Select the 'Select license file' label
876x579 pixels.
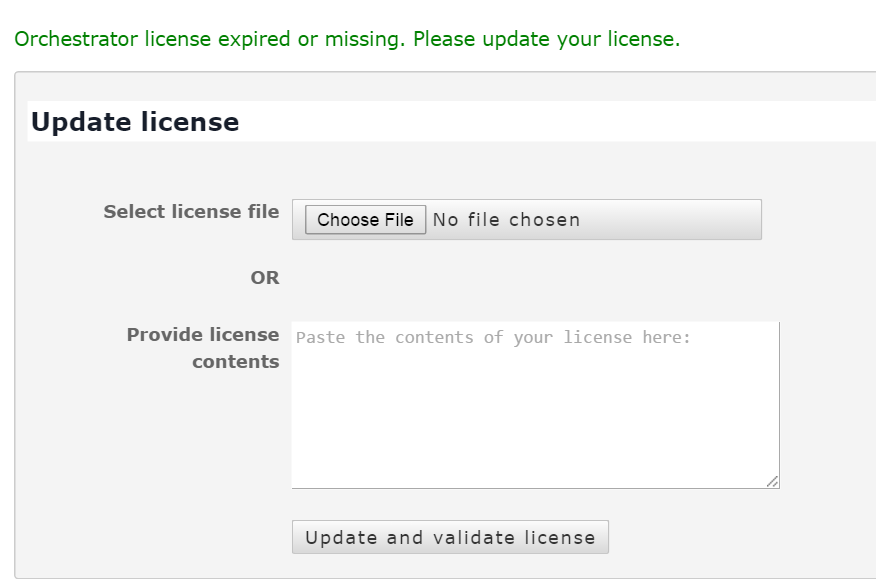191,212
